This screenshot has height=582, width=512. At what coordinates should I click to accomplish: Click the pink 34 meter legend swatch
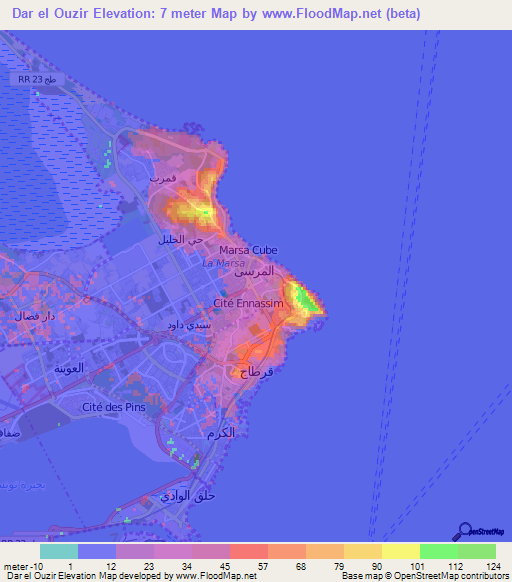click(173, 552)
